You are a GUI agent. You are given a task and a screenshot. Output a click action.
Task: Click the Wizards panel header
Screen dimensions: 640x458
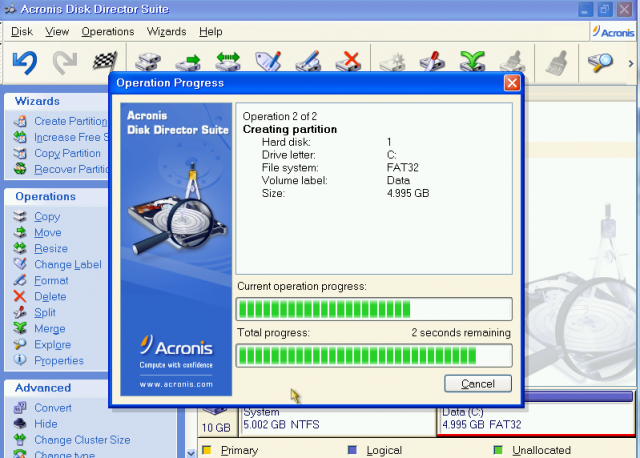56,101
